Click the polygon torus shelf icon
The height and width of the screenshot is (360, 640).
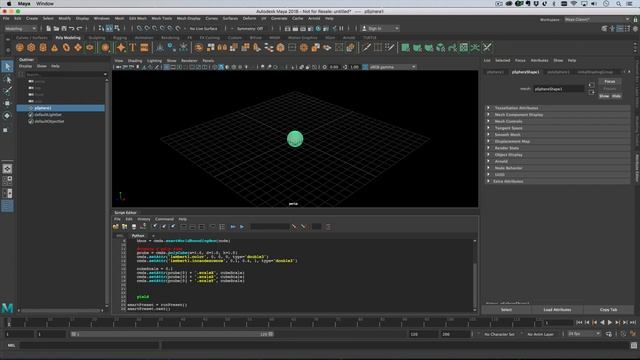(x=66, y=47)
